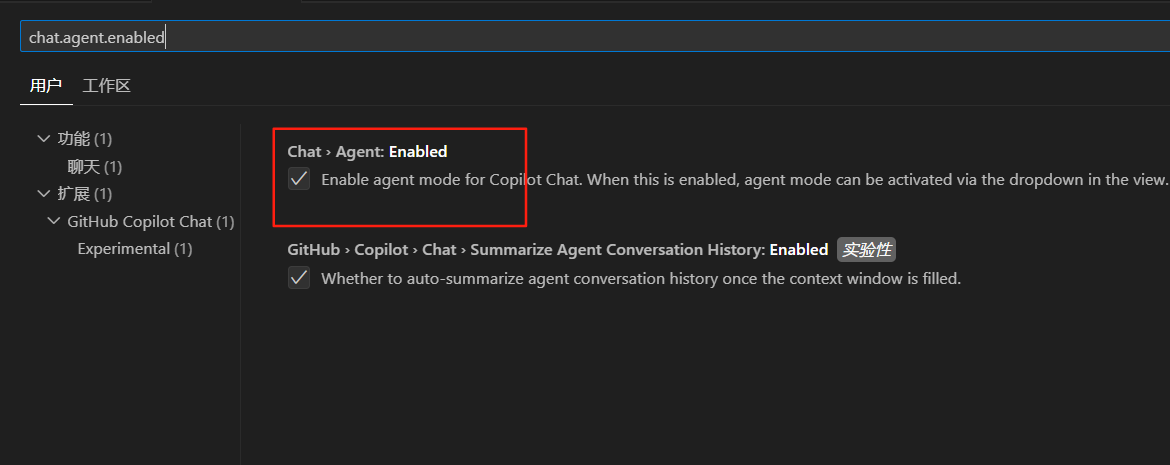Toggle Summarize Agent Conversation History checkbox
Screen dimensions: 1170x465
(298, 278)
